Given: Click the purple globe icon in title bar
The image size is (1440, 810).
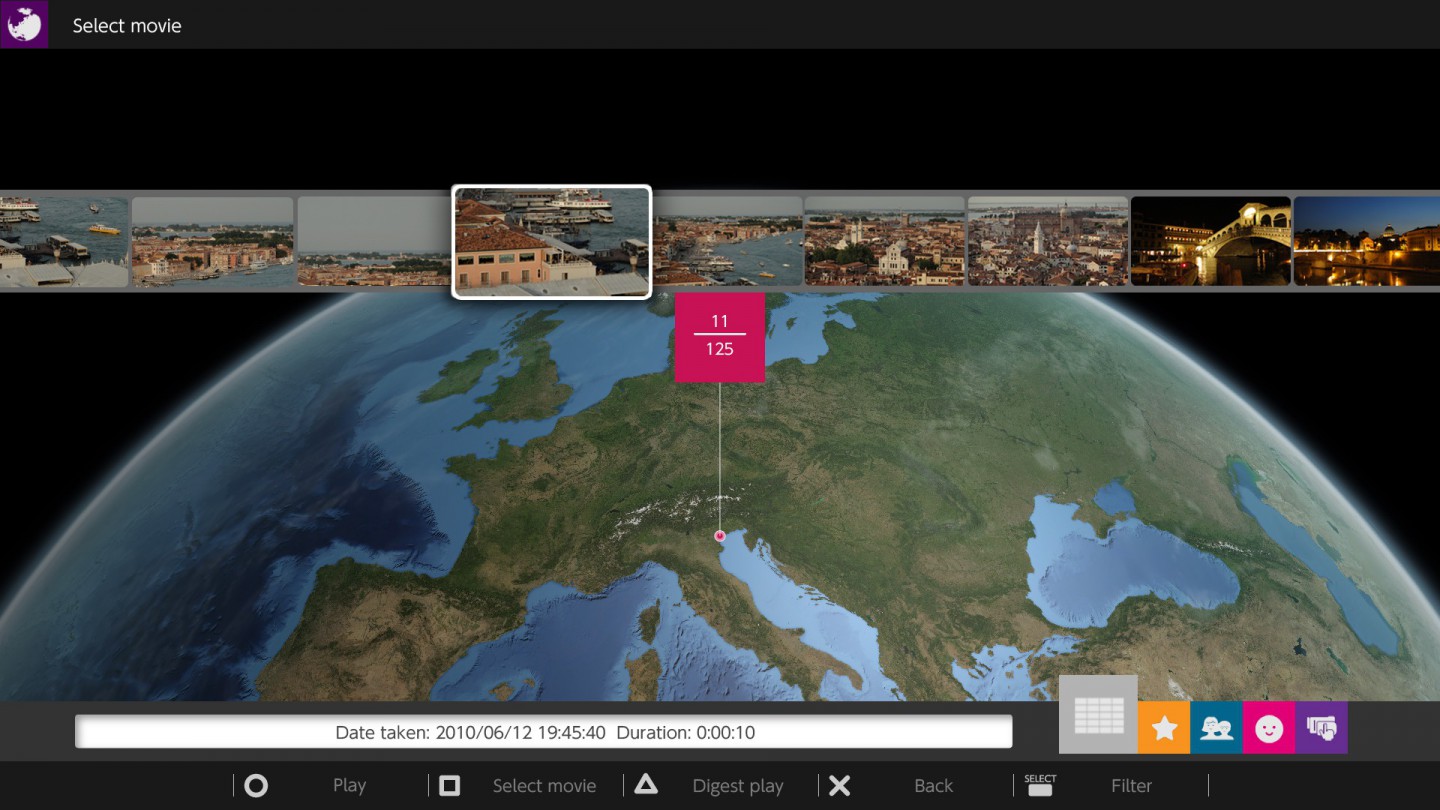Looking at the screenshot, I should click(x=24, y=24).
